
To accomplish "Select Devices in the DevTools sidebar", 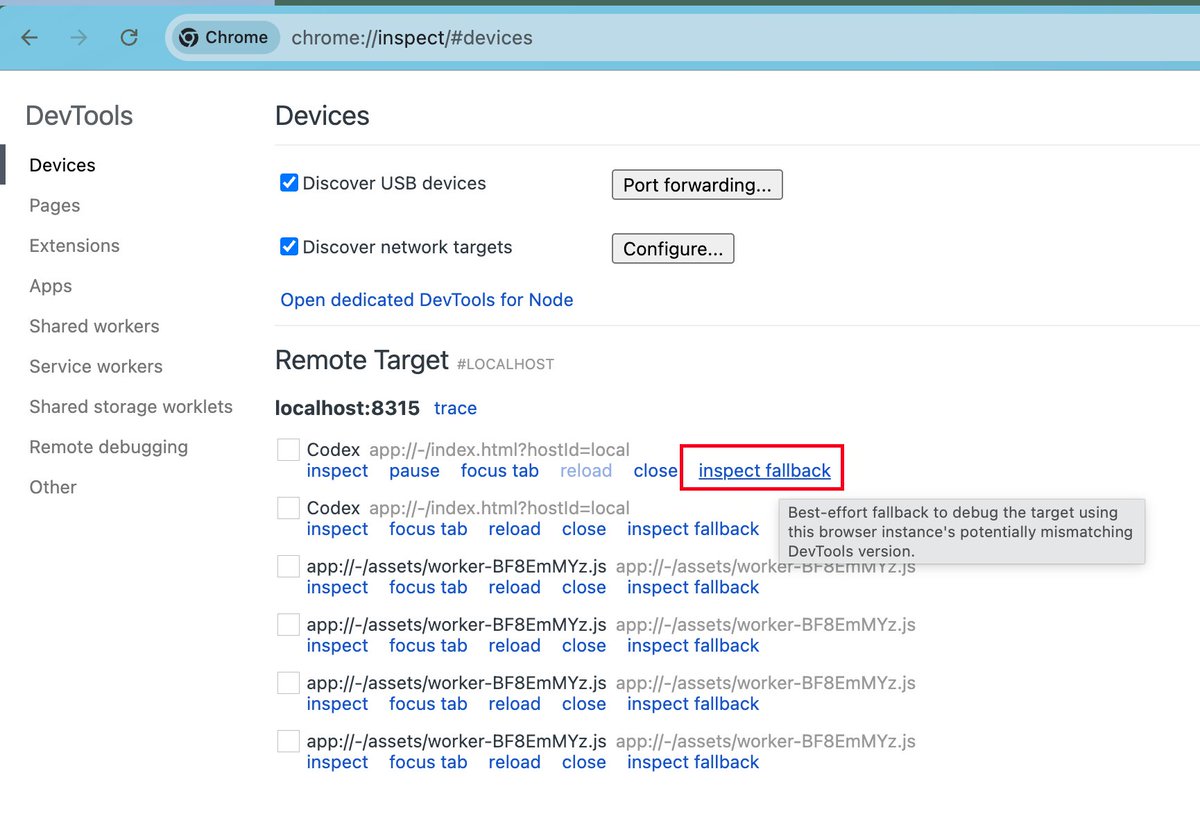I will coord(62,165).
